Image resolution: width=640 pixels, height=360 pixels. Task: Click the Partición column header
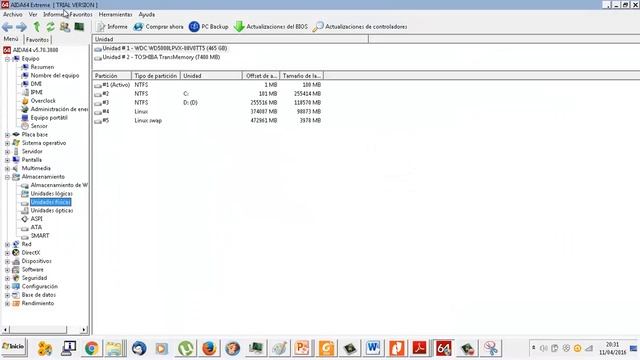click(112, 76)
